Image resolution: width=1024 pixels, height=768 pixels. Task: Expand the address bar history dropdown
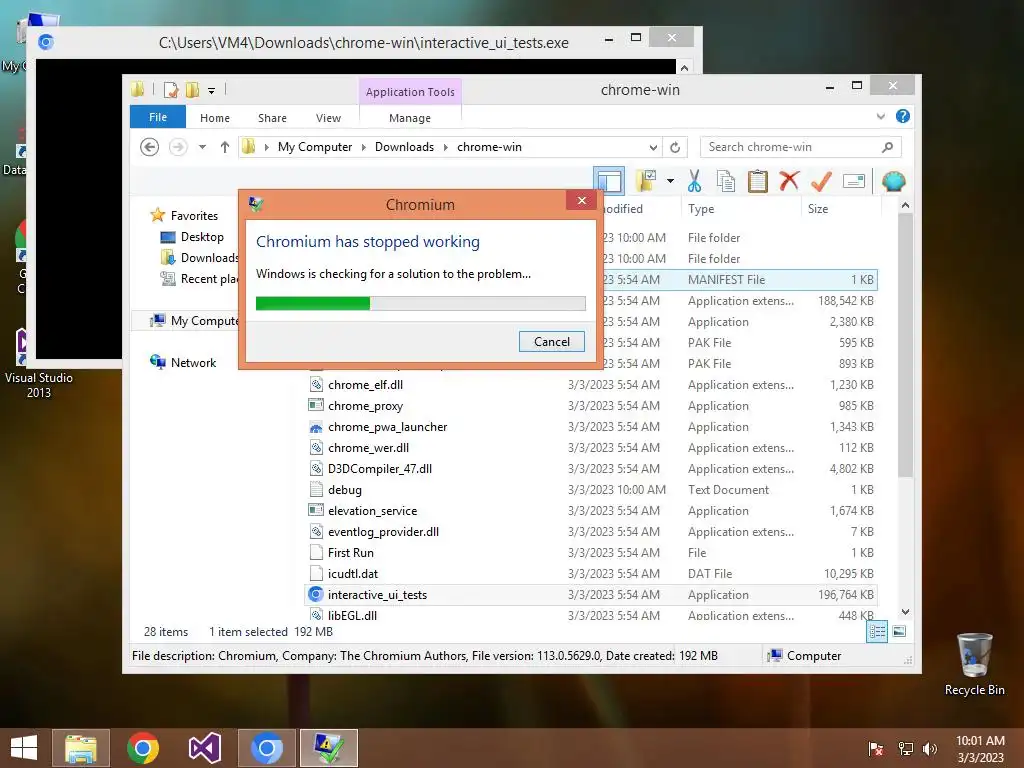[653, 147]
